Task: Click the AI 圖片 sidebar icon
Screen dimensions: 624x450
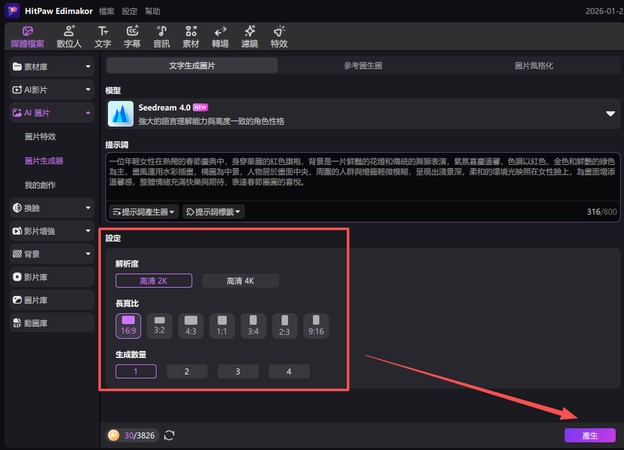Action: pyautogui.click(x=17, y=113)
